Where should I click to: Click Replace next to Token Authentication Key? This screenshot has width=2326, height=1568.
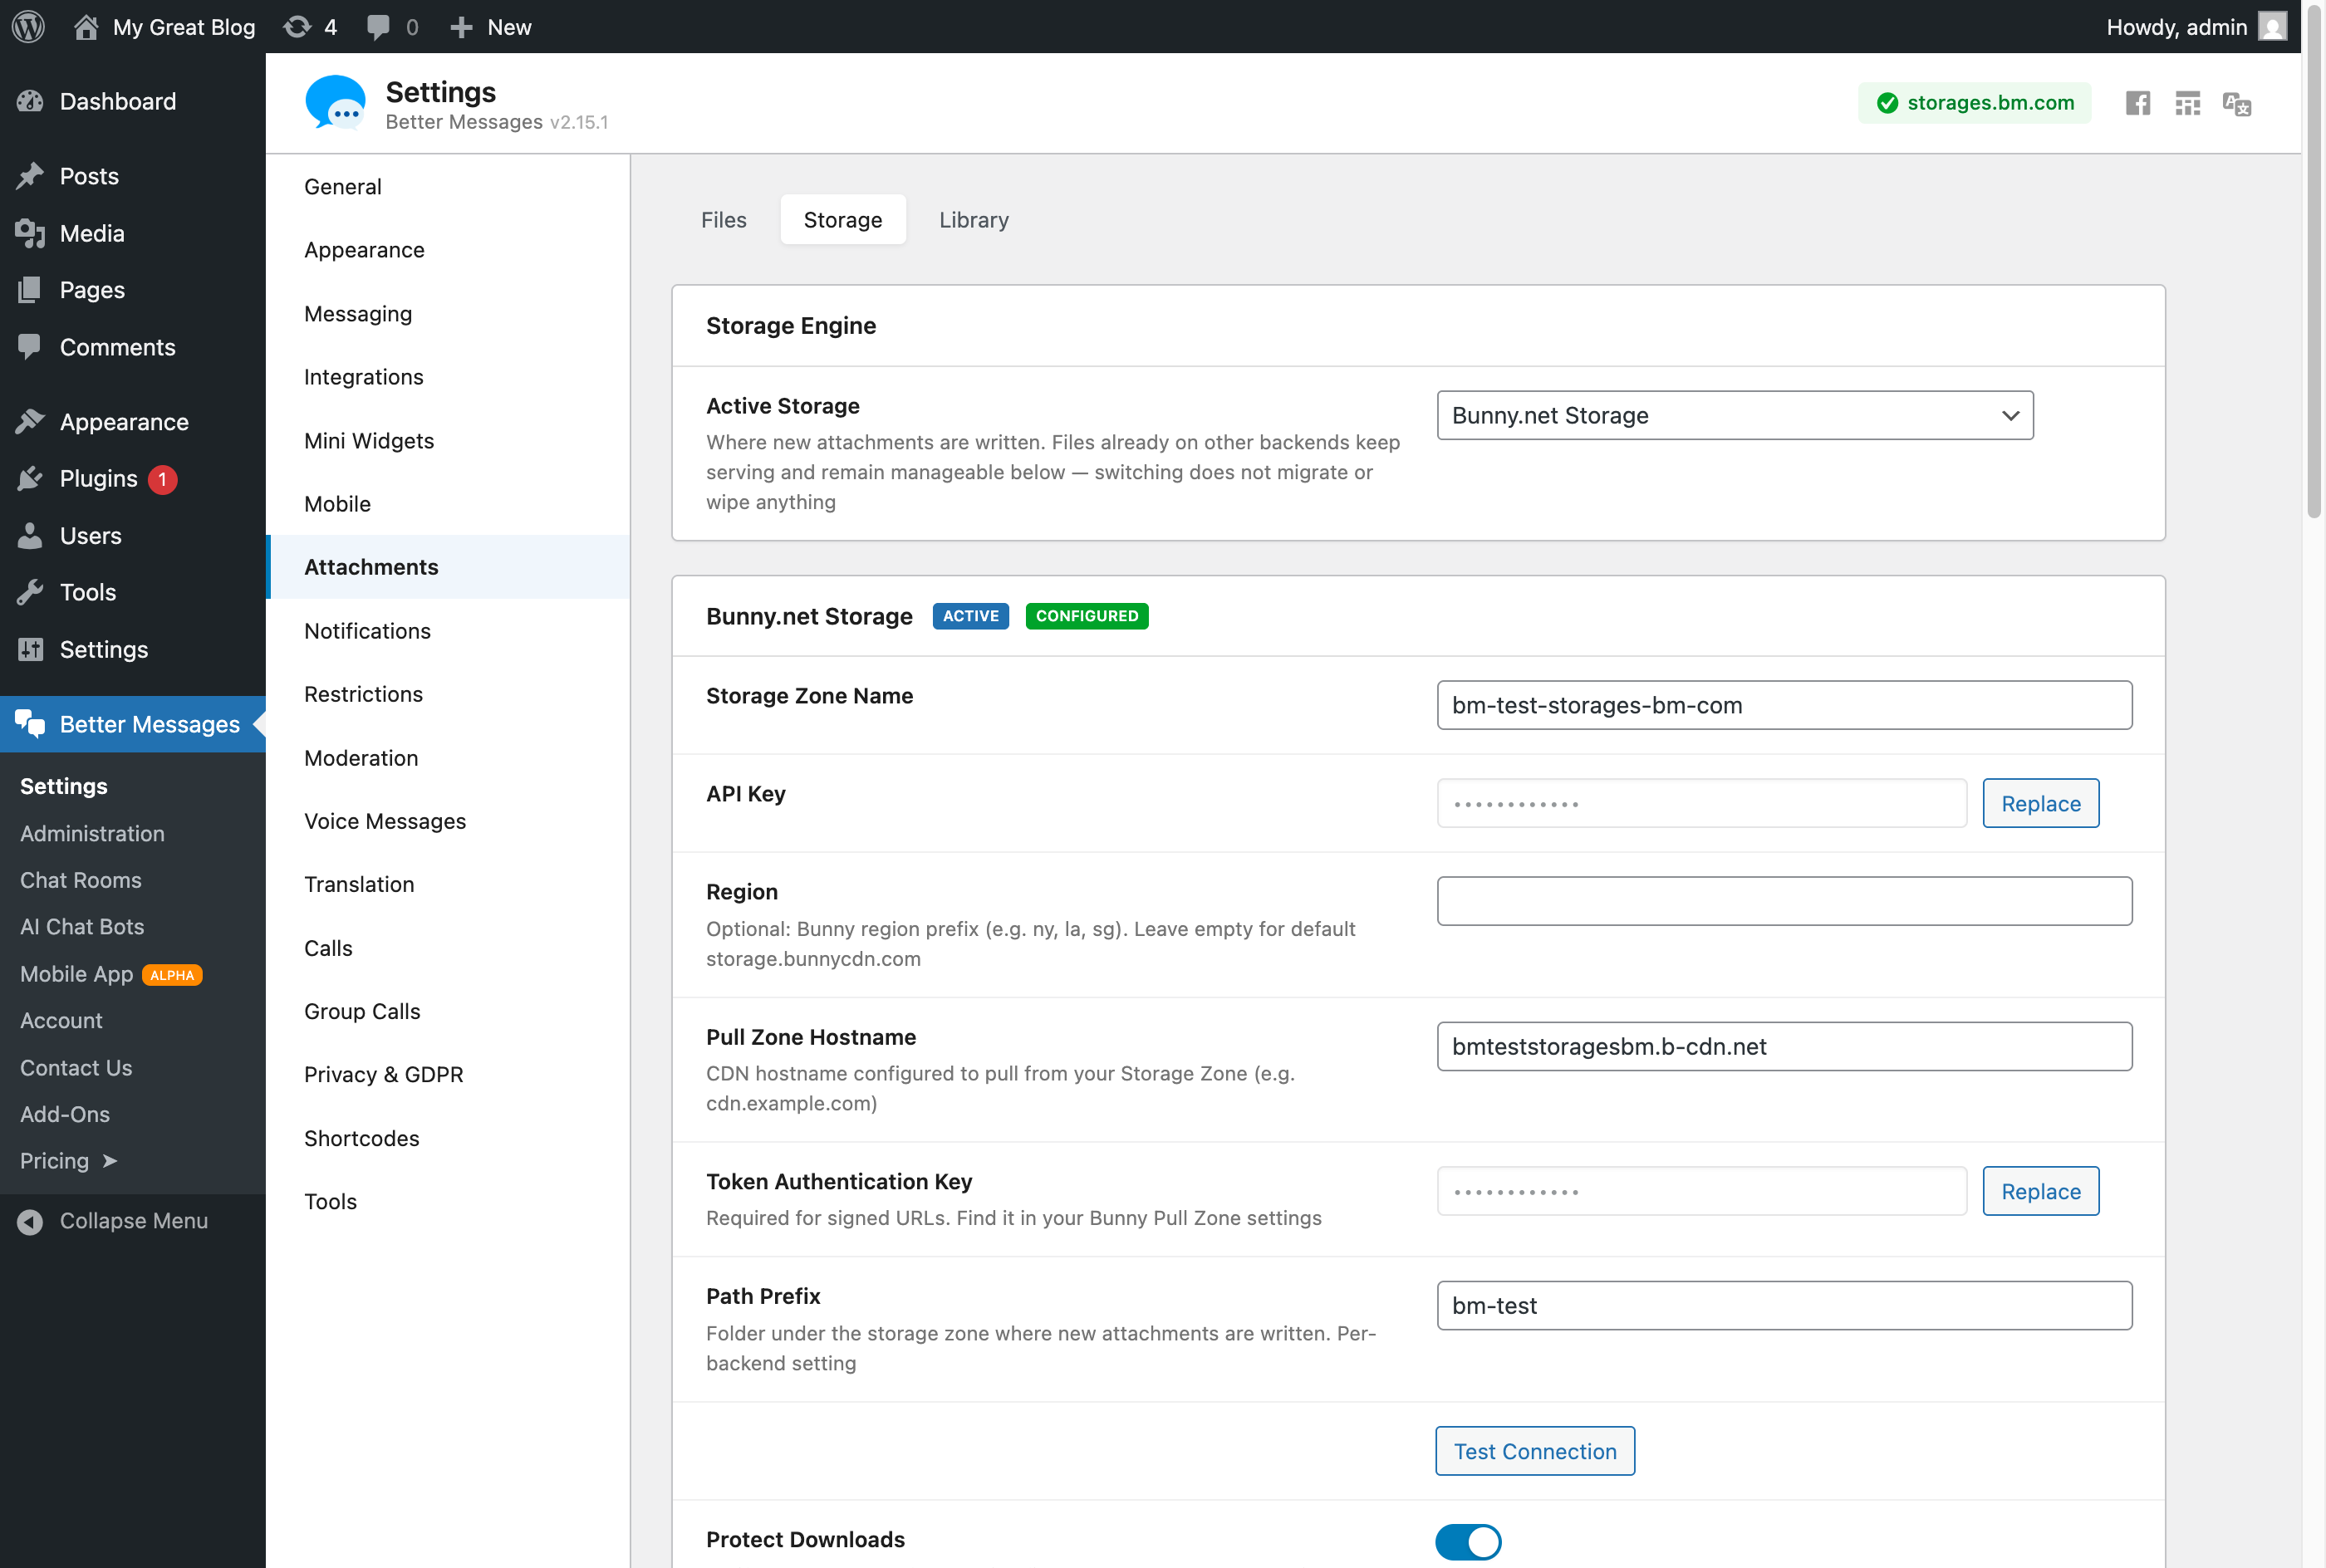[2040, 1191]
